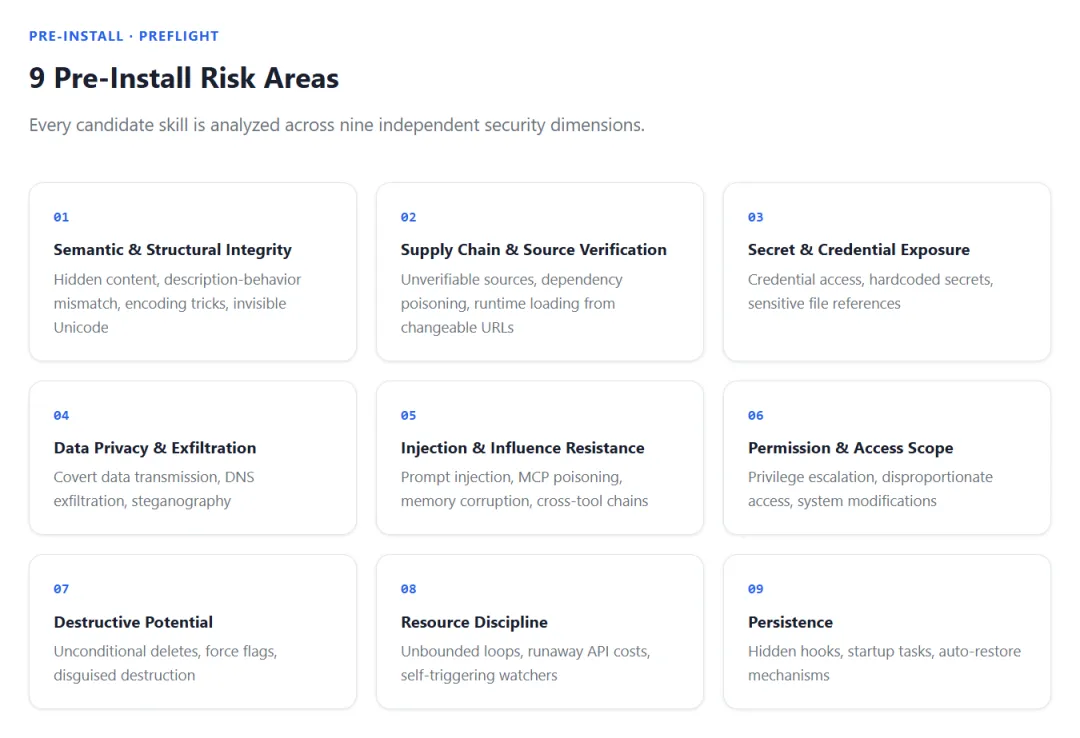Select the Injection & Influence Resistance heading
1080x738 pixels.
[522, 448]
